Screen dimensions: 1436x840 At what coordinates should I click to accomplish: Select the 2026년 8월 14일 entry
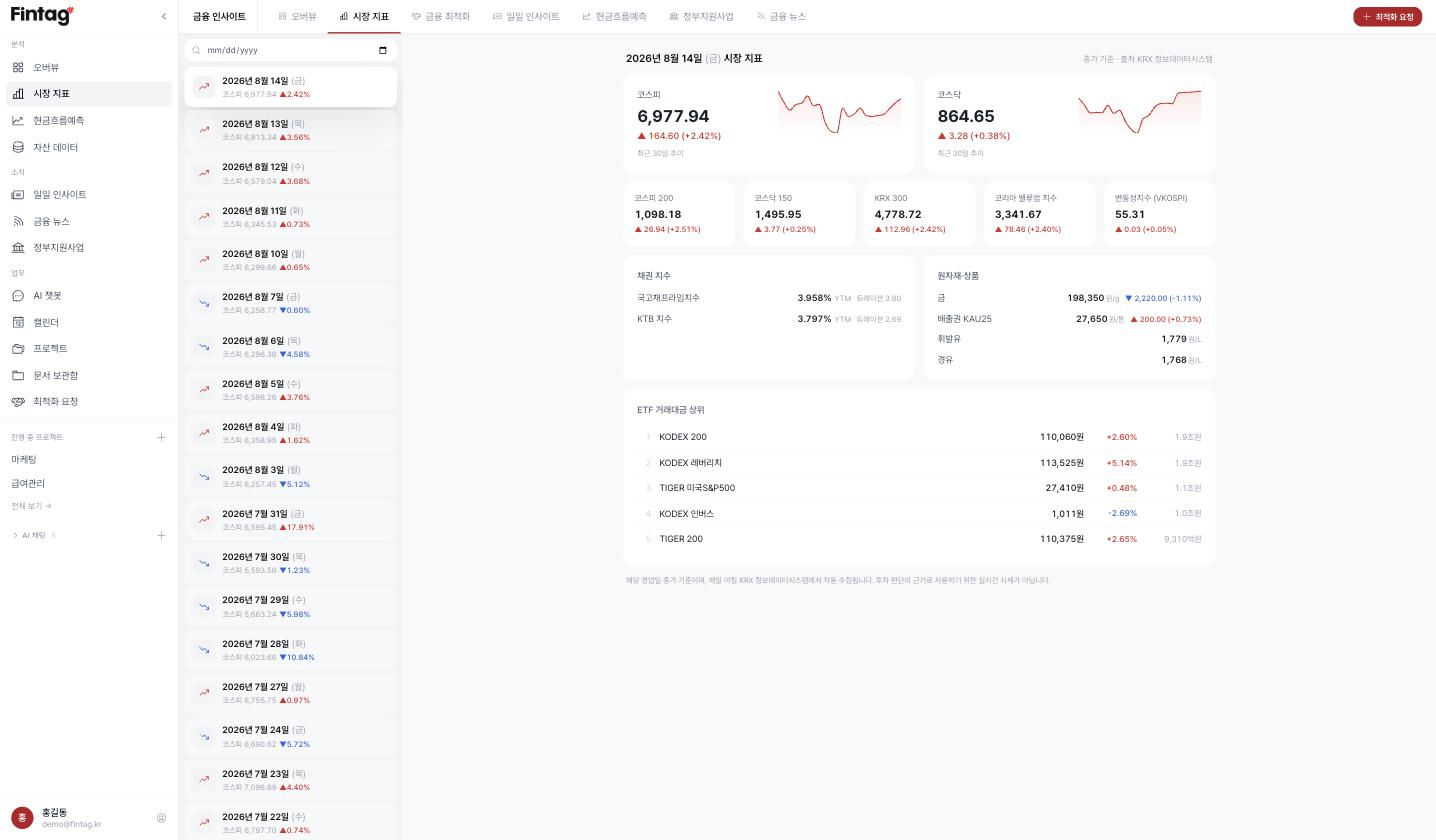(x=291, y=87)
